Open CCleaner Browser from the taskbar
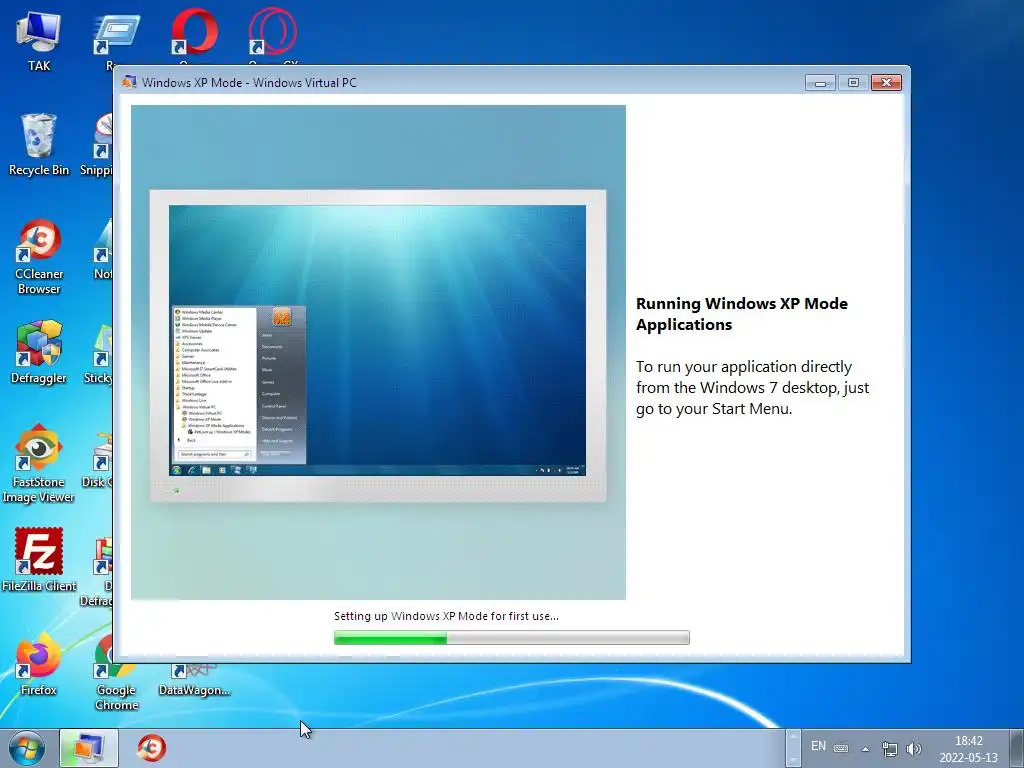 click(x=152, y=748)
